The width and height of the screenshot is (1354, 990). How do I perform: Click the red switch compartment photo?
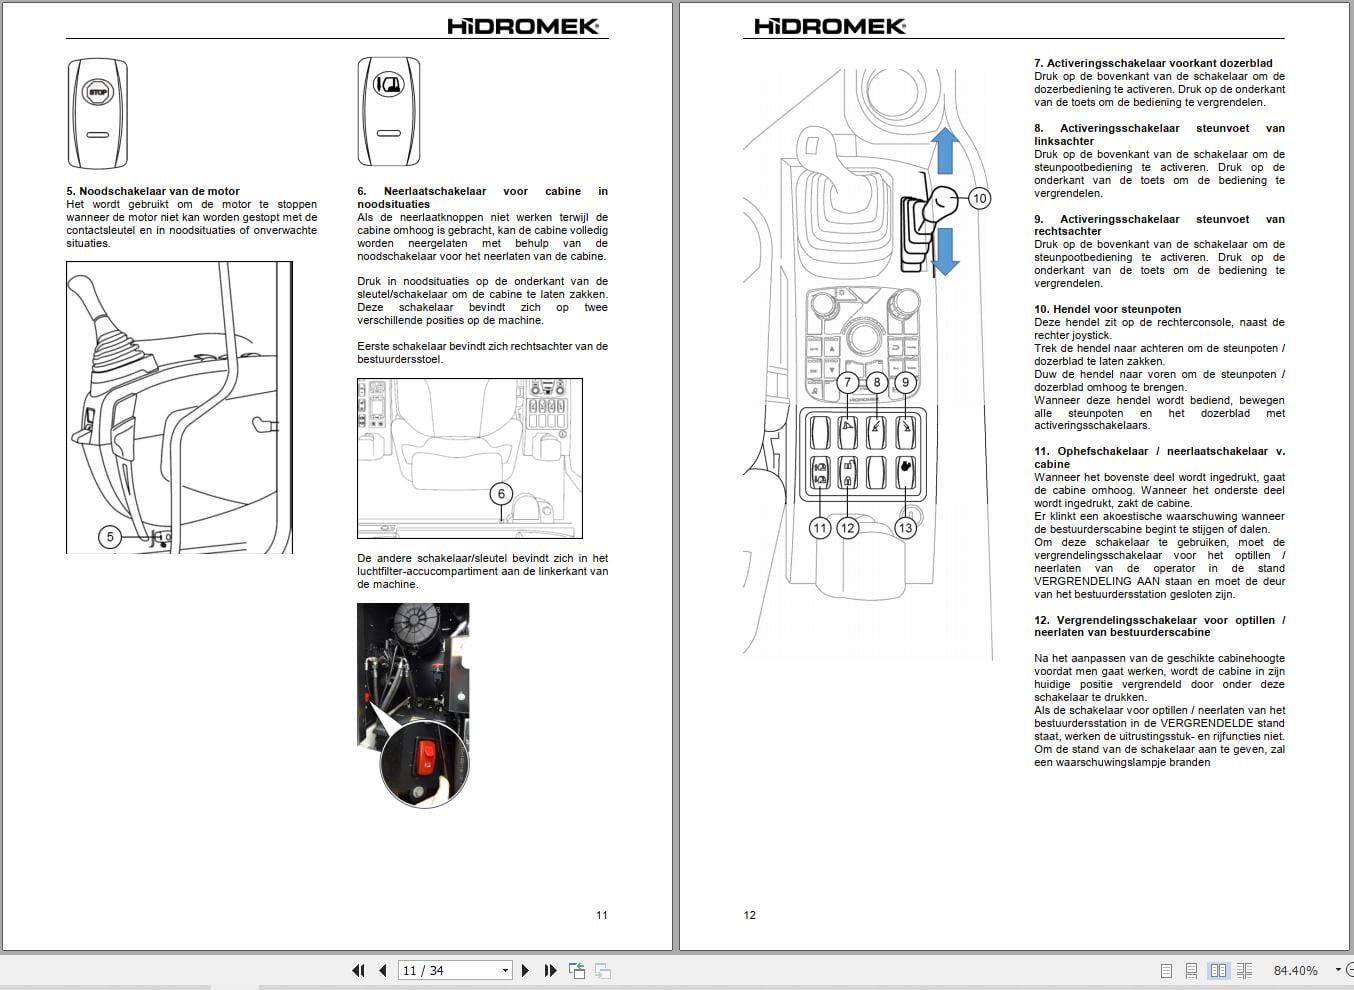click(413, 704)
